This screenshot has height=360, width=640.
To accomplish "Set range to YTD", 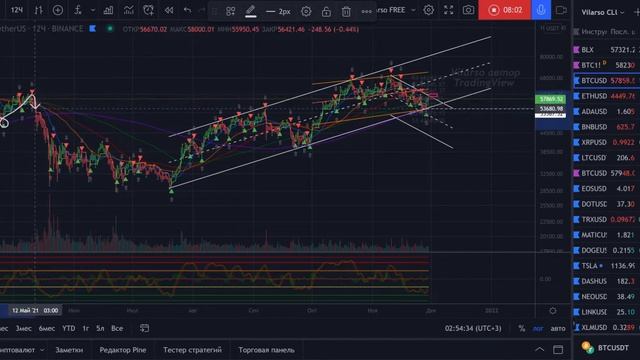I will (x=69, y=329).
